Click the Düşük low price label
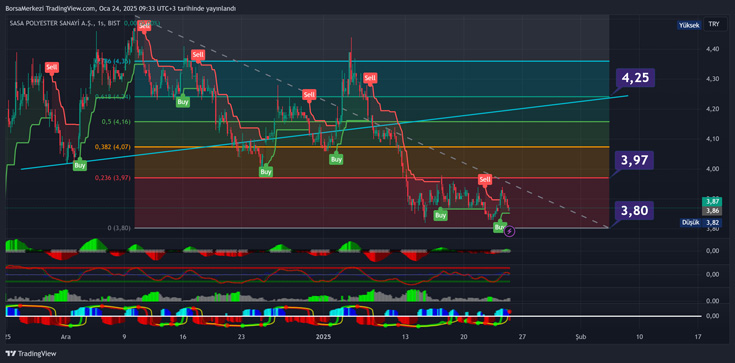 click(689, 223)
